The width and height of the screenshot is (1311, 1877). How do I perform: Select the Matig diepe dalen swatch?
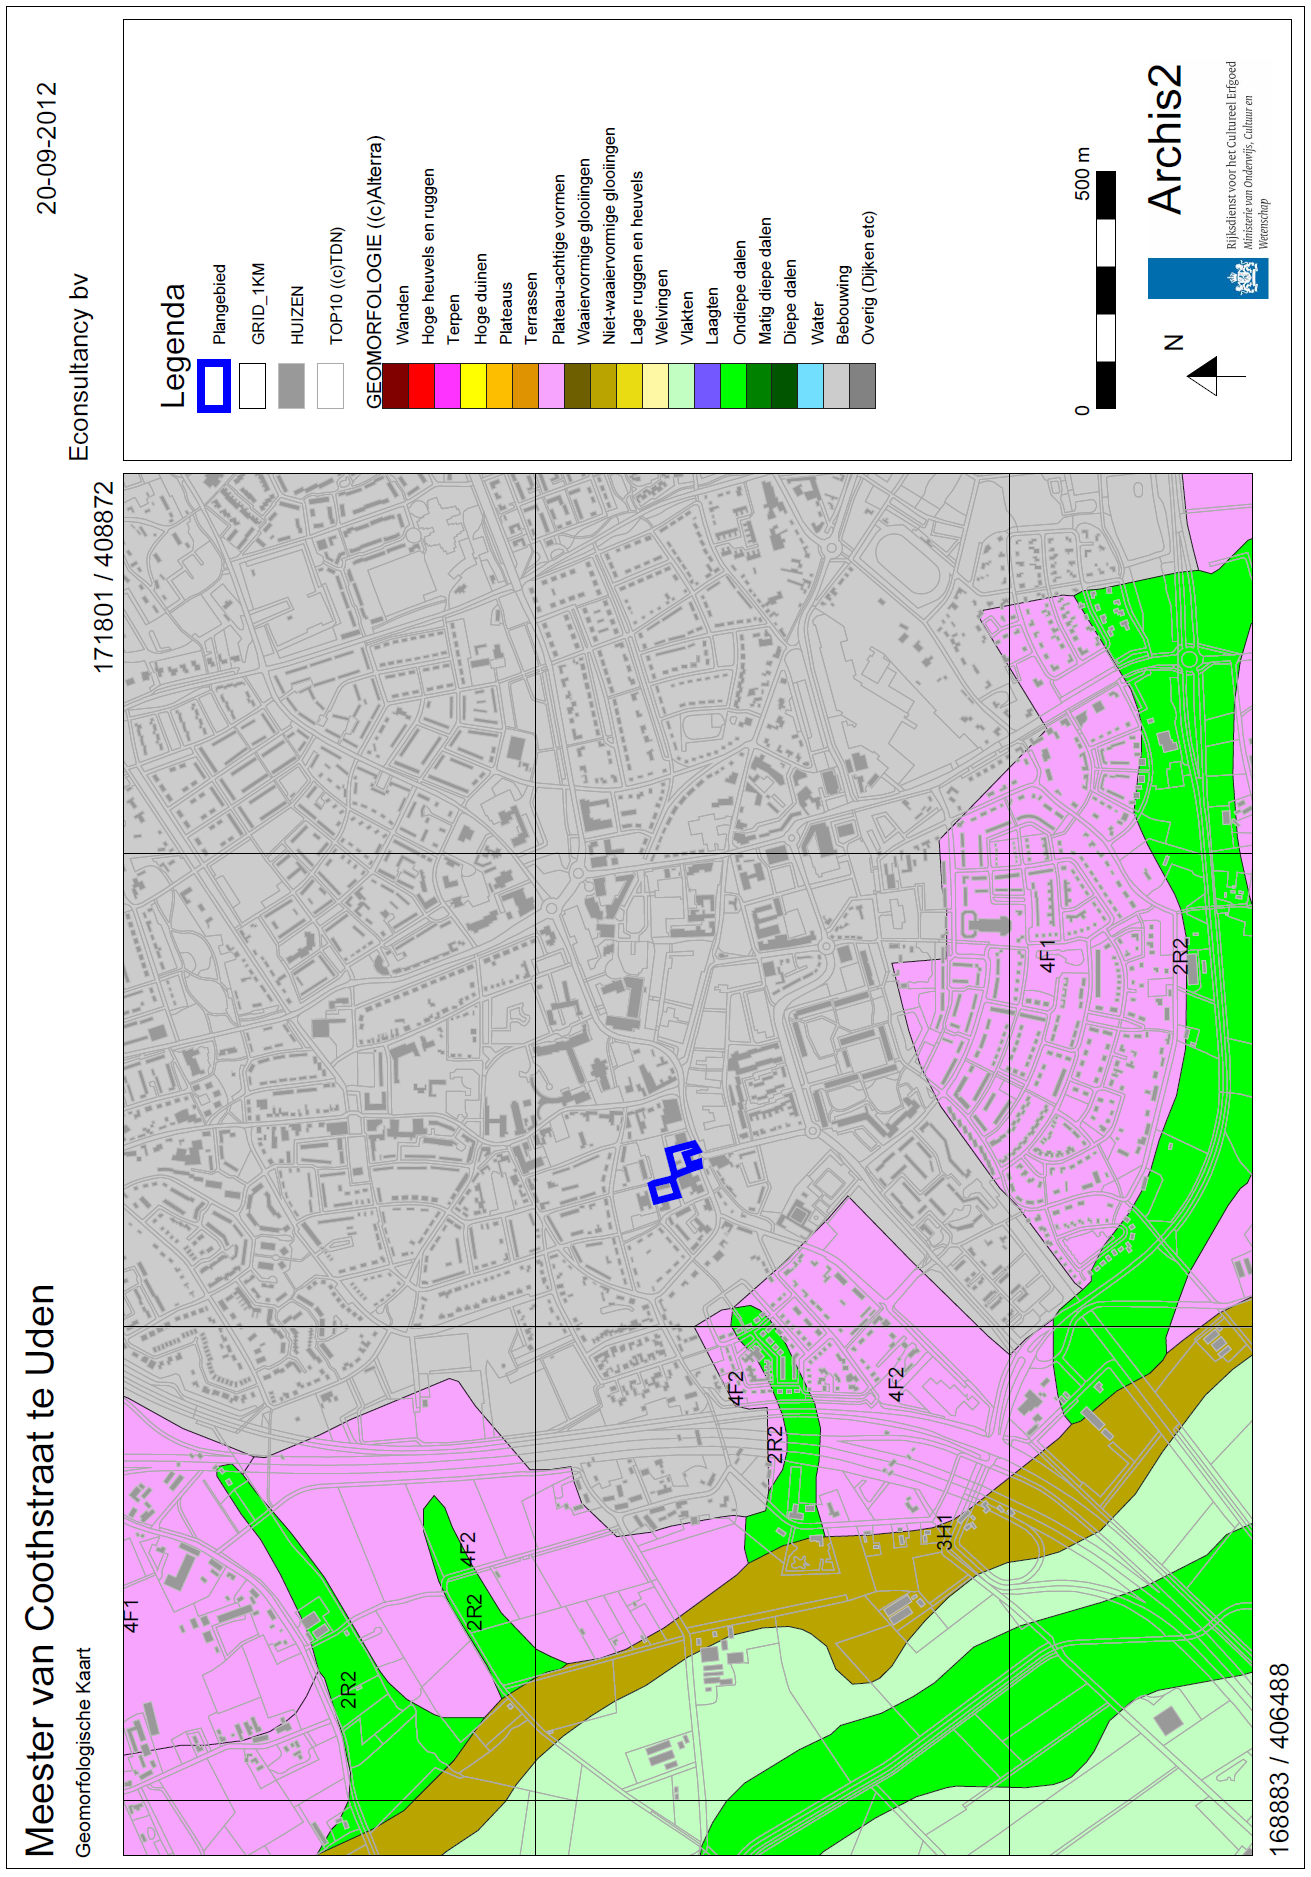(x=759, y=386)
